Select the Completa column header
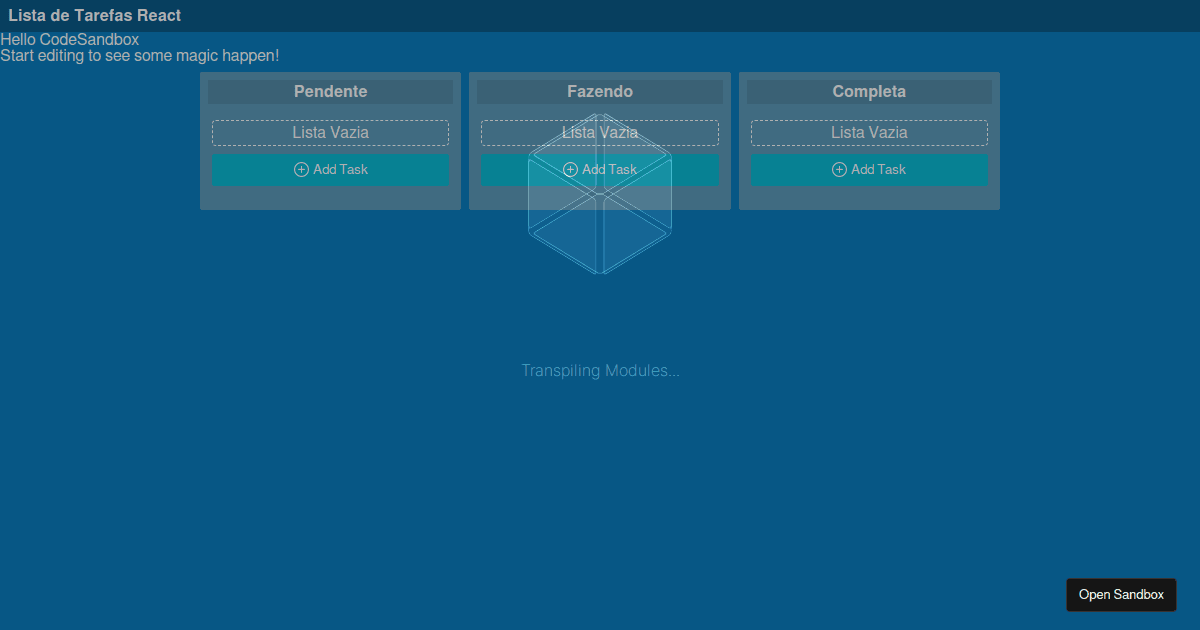1200x630 pixels. (869, 92)
